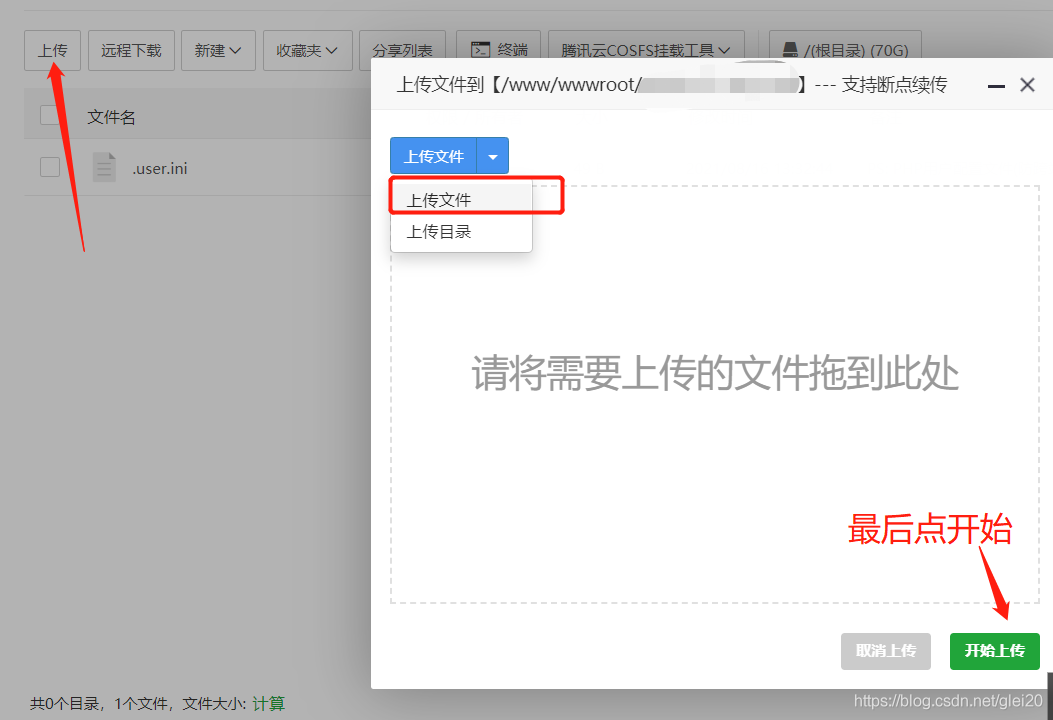Check the .user.ini file checkbox

50,167
